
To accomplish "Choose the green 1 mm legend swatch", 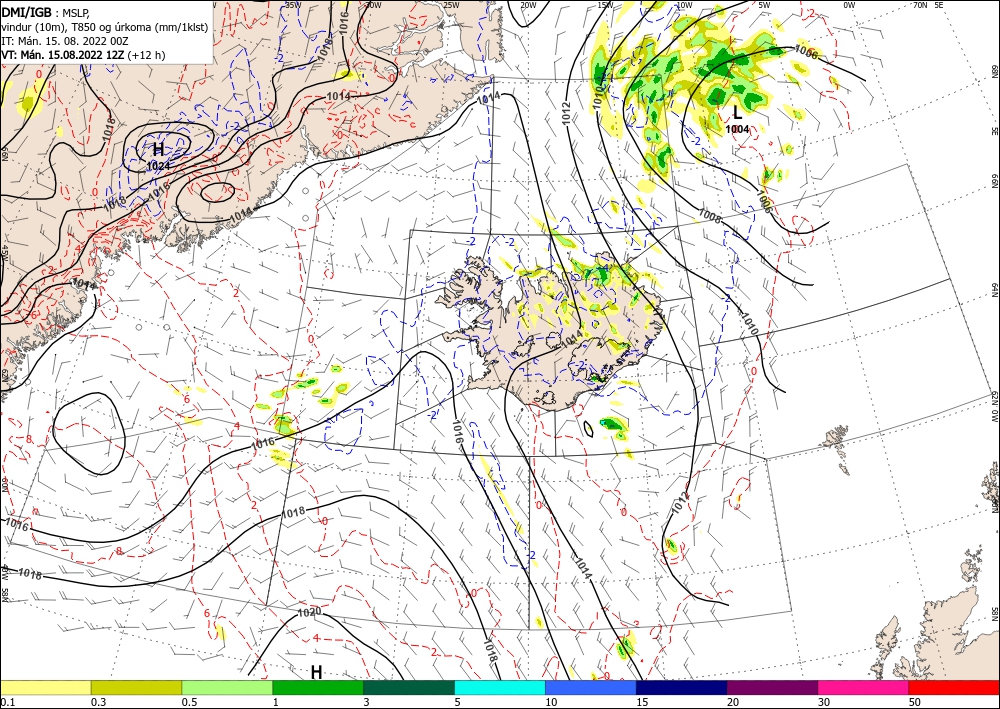I will click(318, 687).
